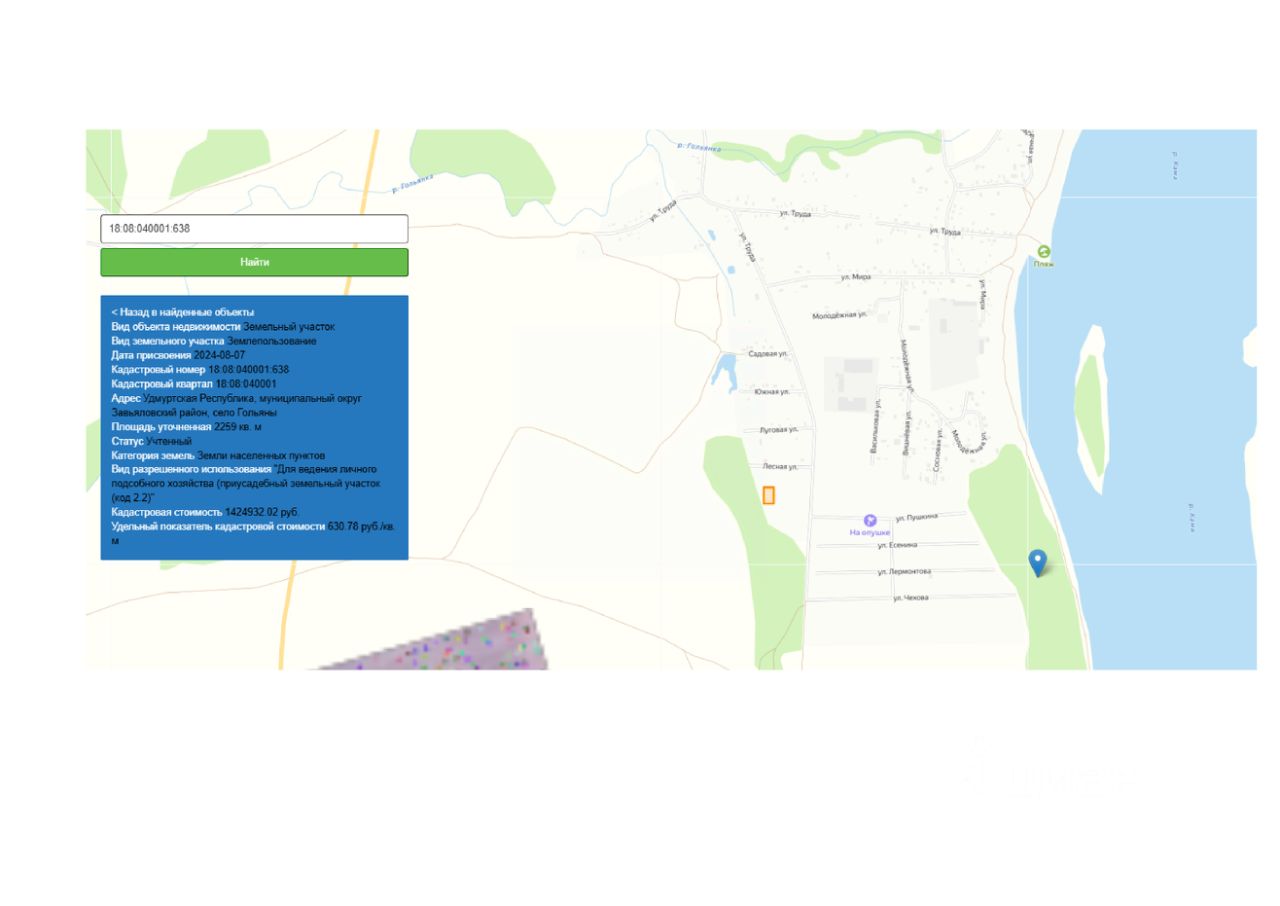The image size is (1280, 906).
Task: Click the Луговая ул. street label
Action: [779, 429]
